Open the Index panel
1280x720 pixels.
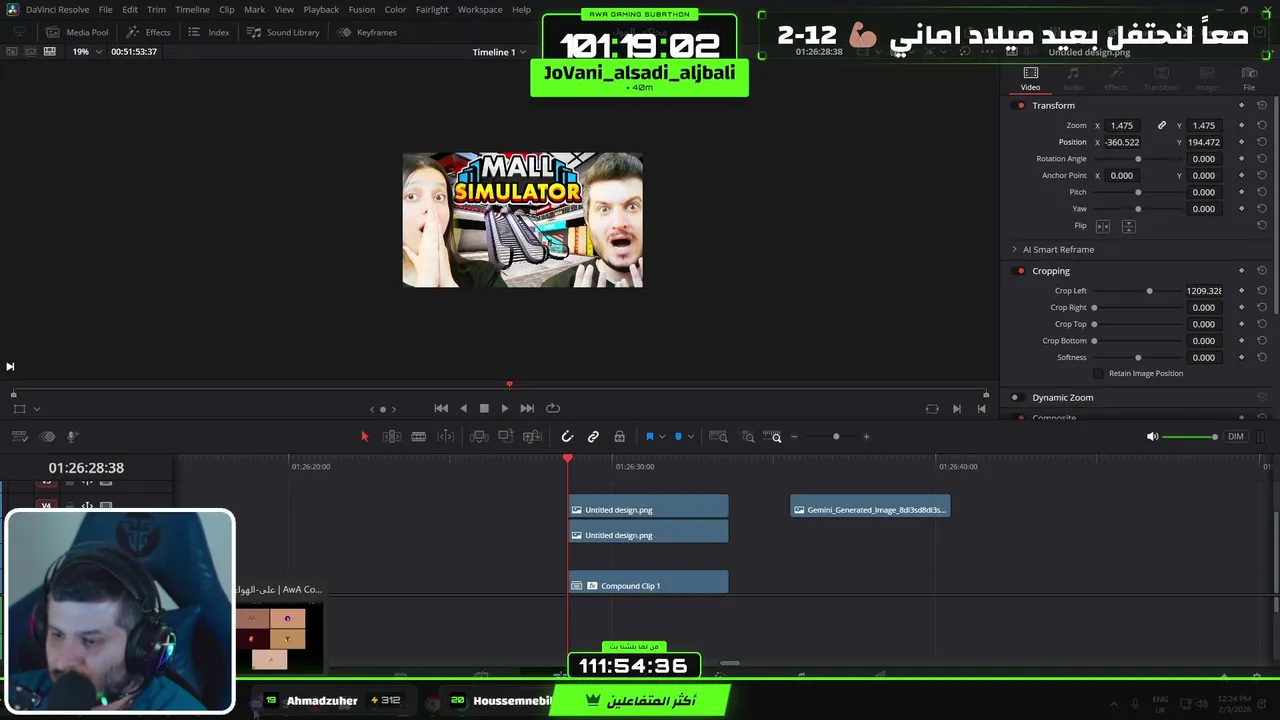coord(209,32)
